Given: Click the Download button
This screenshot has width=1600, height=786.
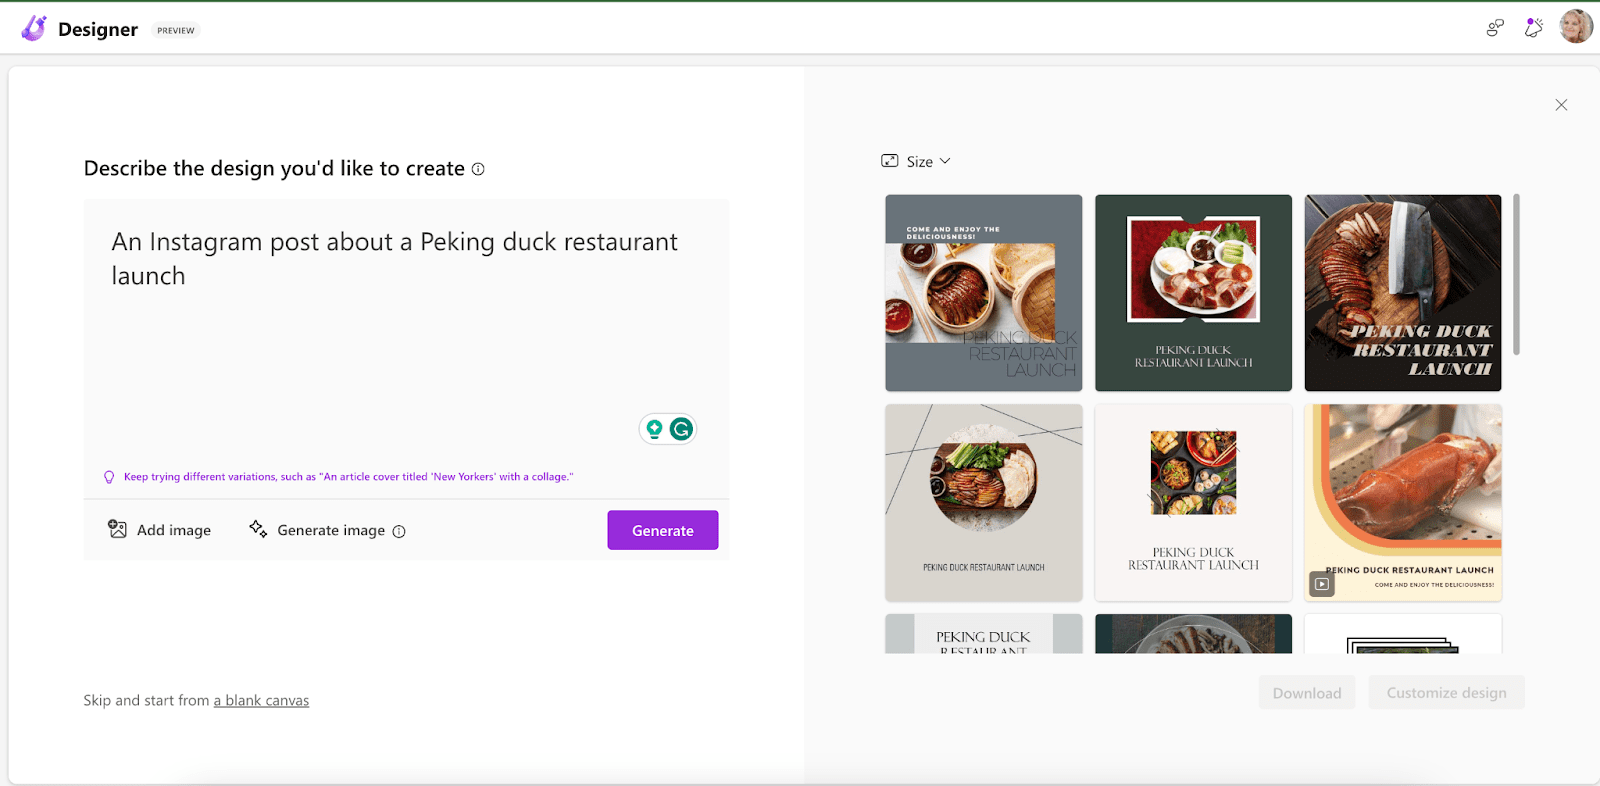Looking at the screenshot, I should coord(1306,693).
